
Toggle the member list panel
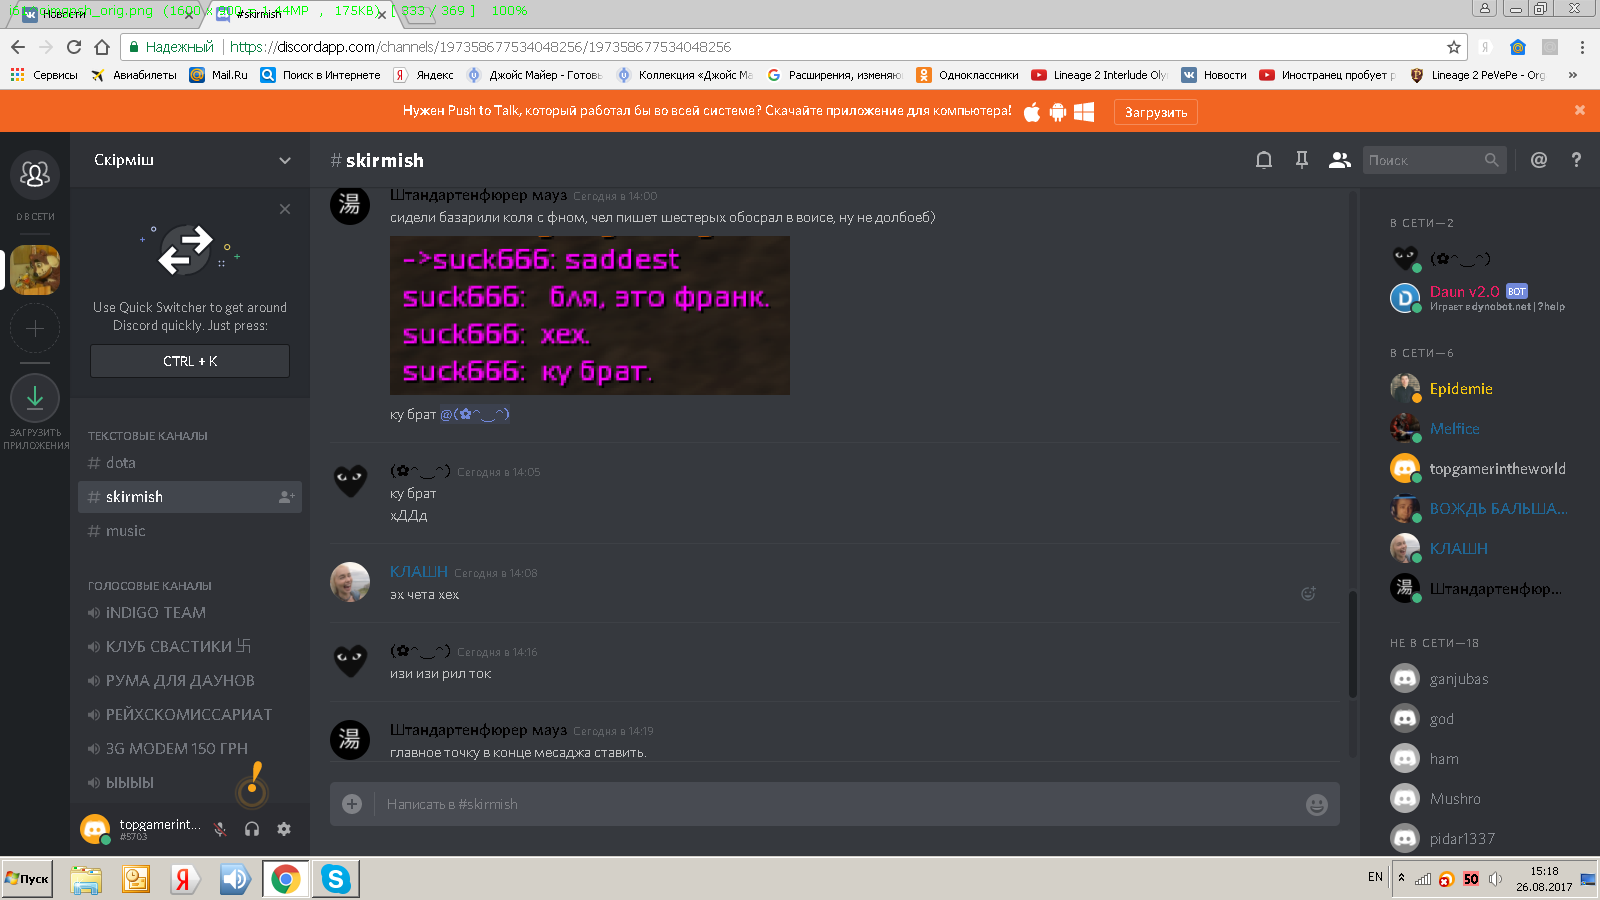click(1340, 160)
